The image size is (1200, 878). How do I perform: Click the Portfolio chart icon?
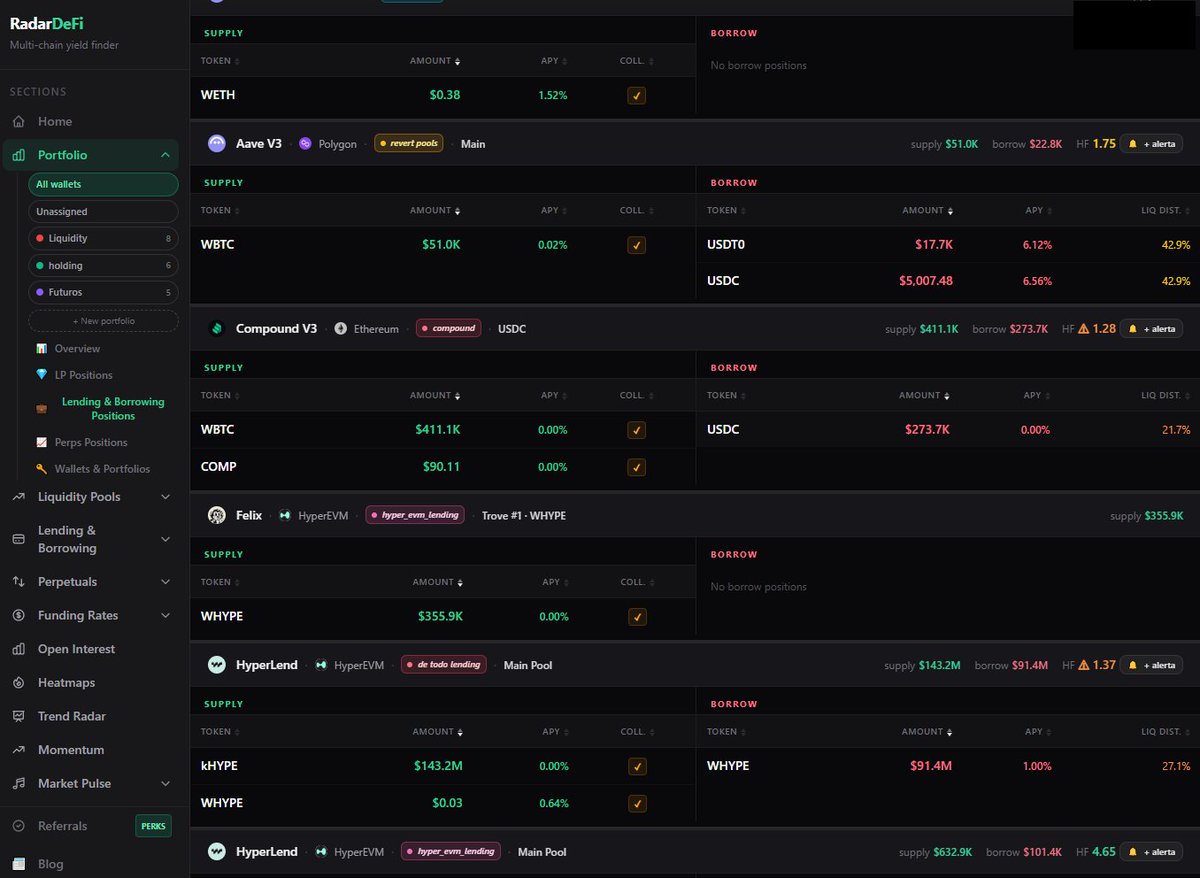[18, 155]
